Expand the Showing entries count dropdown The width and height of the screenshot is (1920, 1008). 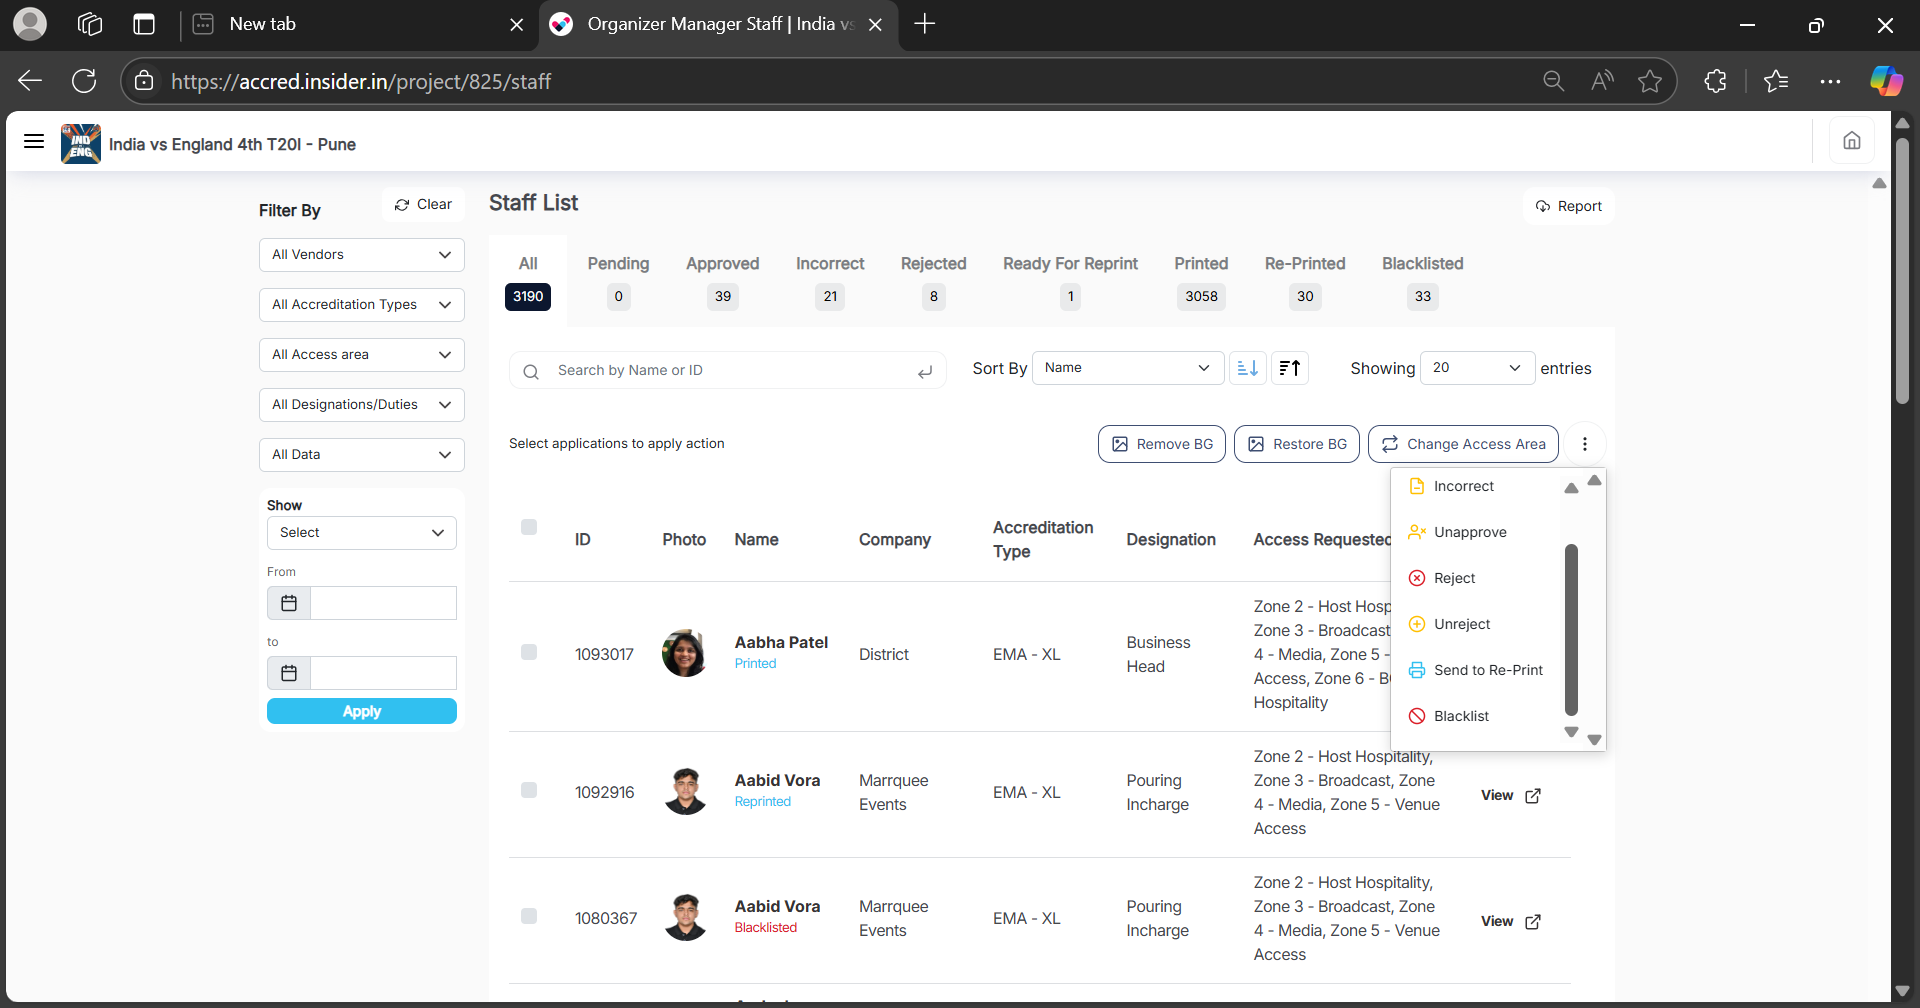pyautogui.click(x=1476, y=368)
